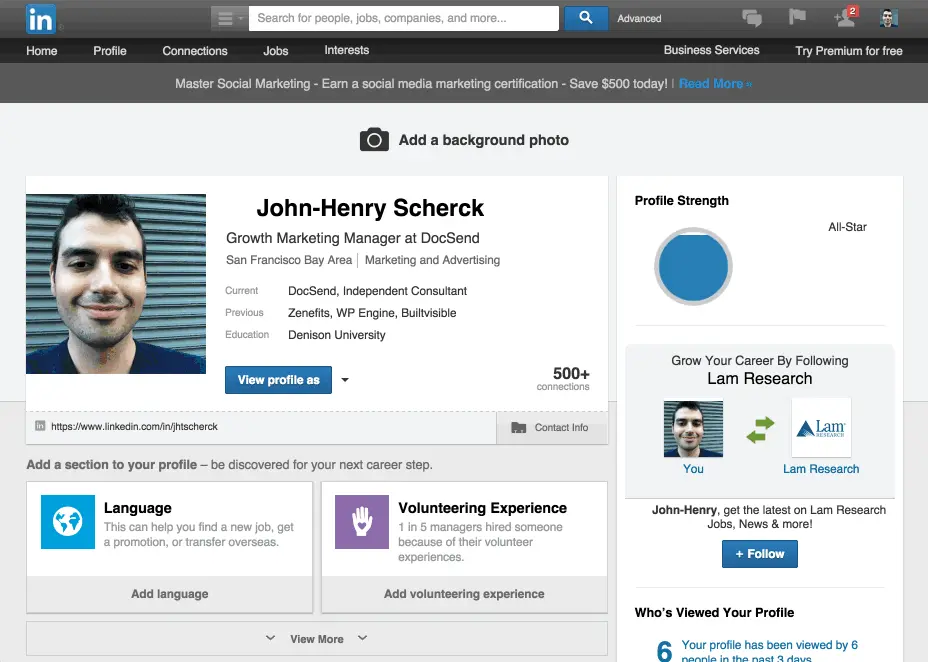Click the You photo in follow card
This screenshot has width=928, height=662.
tap(693, 429)
